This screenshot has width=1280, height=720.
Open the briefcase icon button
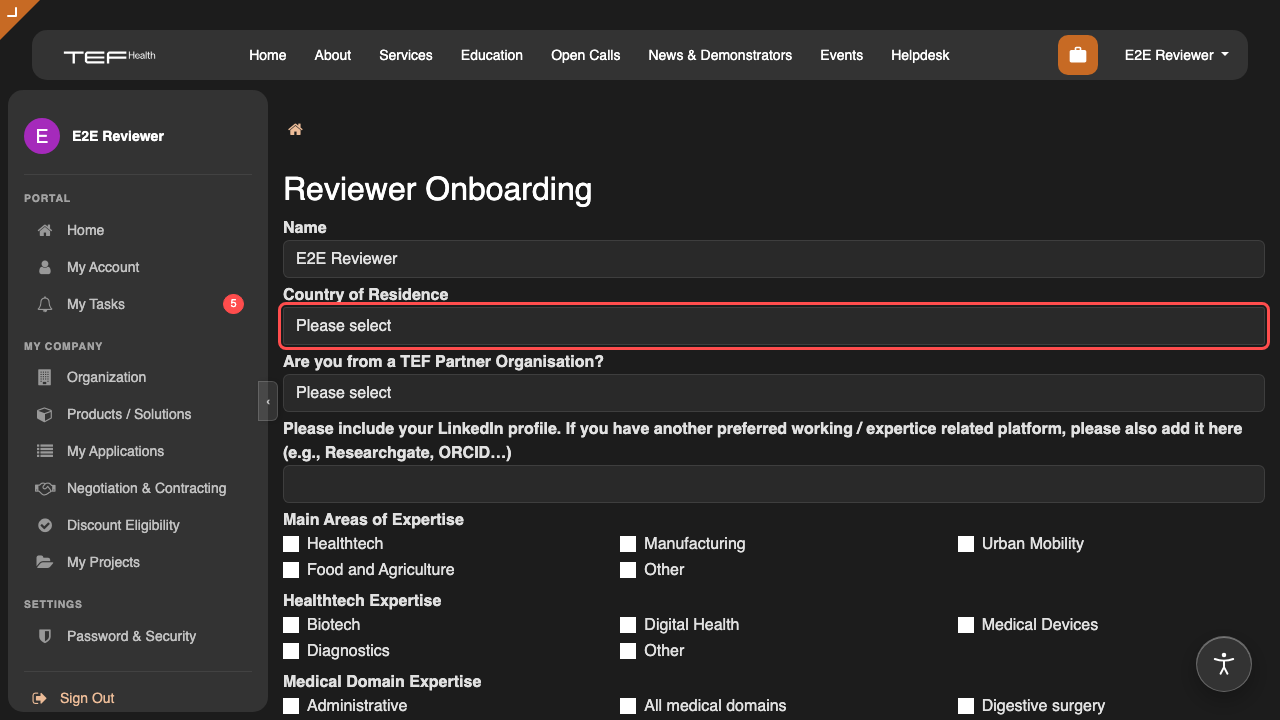[1078, 55]
